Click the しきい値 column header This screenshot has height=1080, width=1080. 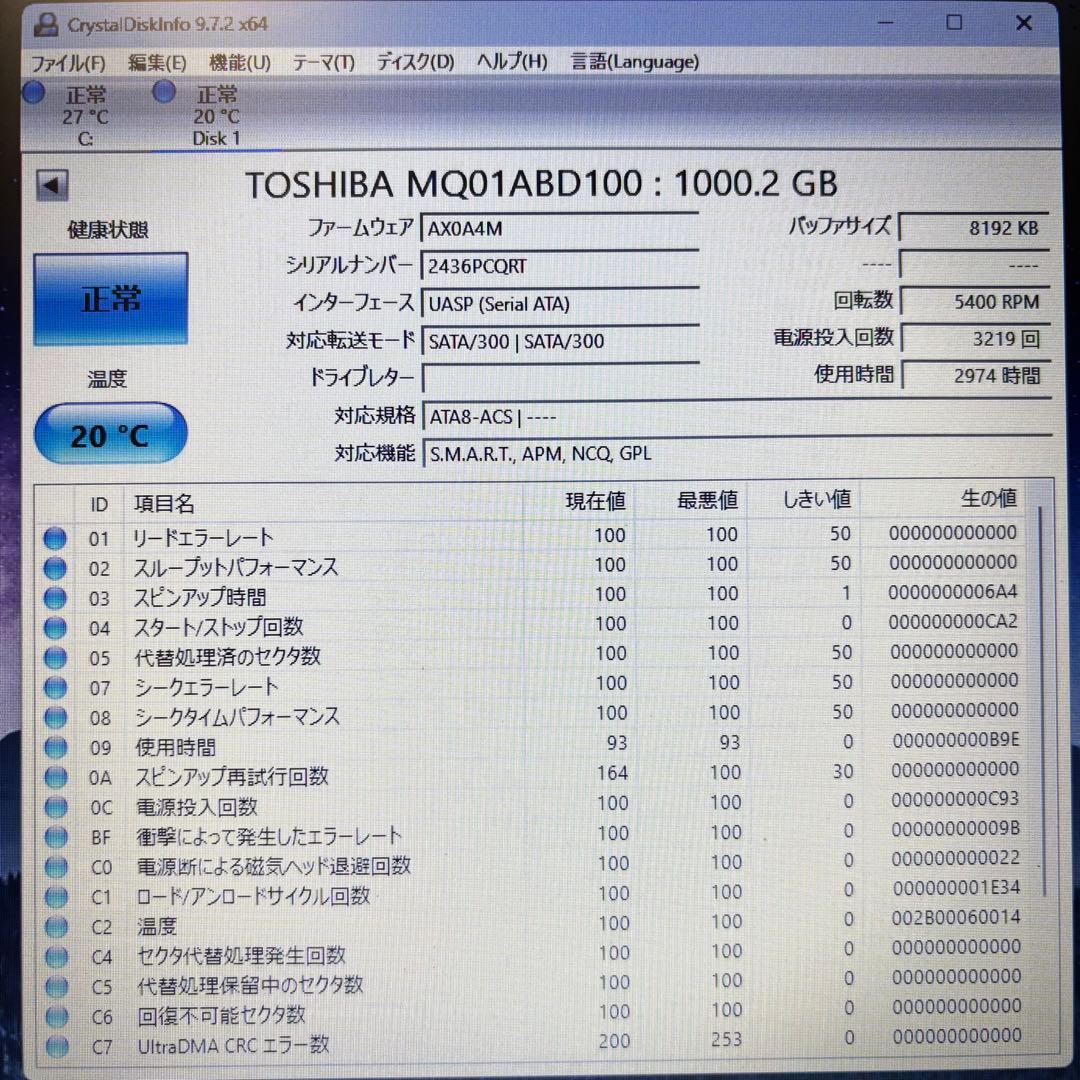click(x=804, y=499)
